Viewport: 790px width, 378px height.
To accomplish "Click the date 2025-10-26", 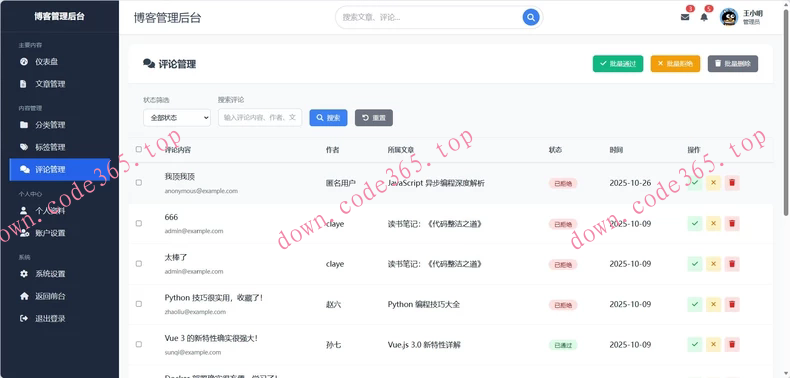I will click(x=630, y=183).
